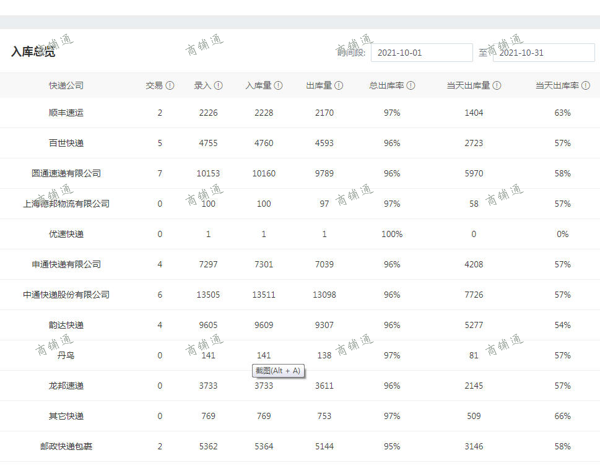Click the info icon next to 交易

170,86
